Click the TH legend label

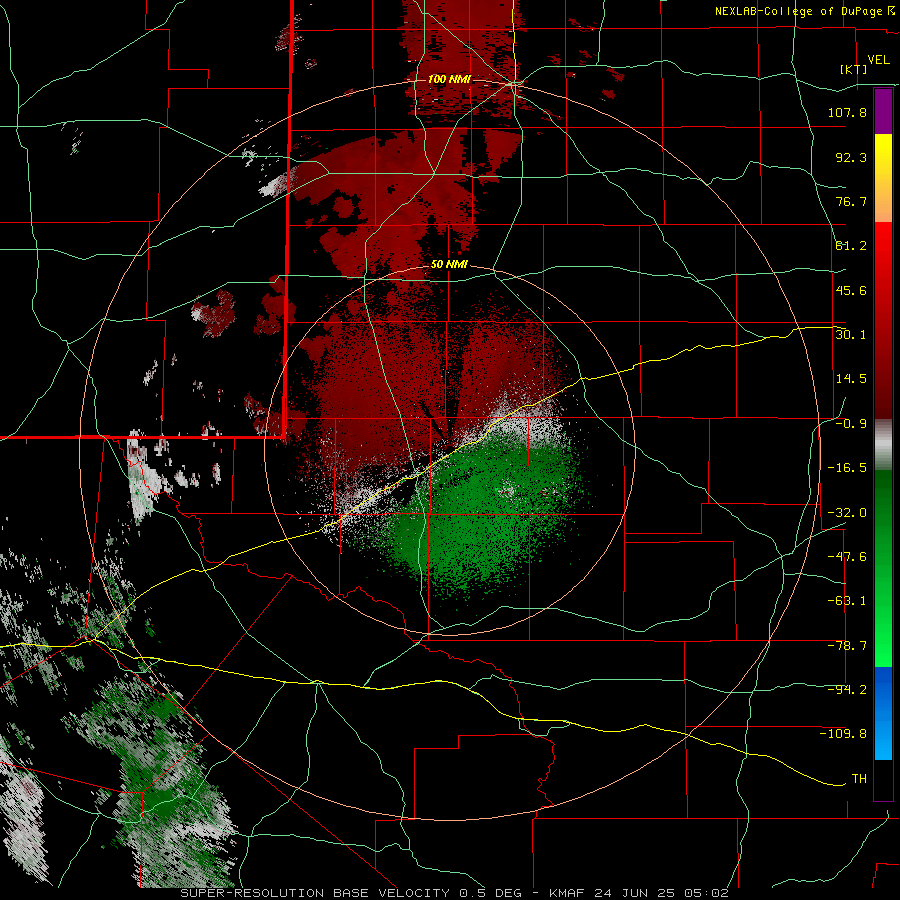click(x=859, y=779)
